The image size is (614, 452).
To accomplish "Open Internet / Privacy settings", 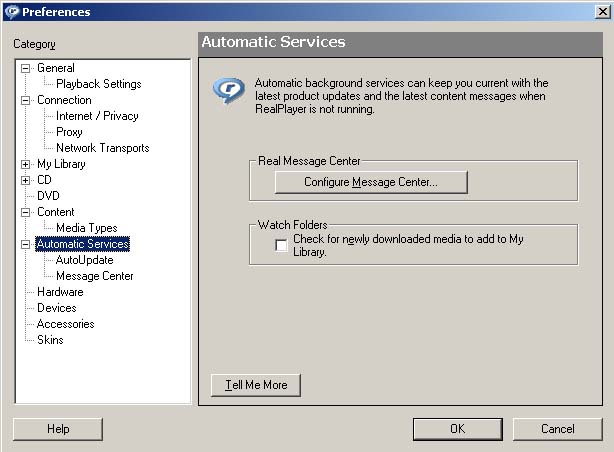I will (97, 116).
